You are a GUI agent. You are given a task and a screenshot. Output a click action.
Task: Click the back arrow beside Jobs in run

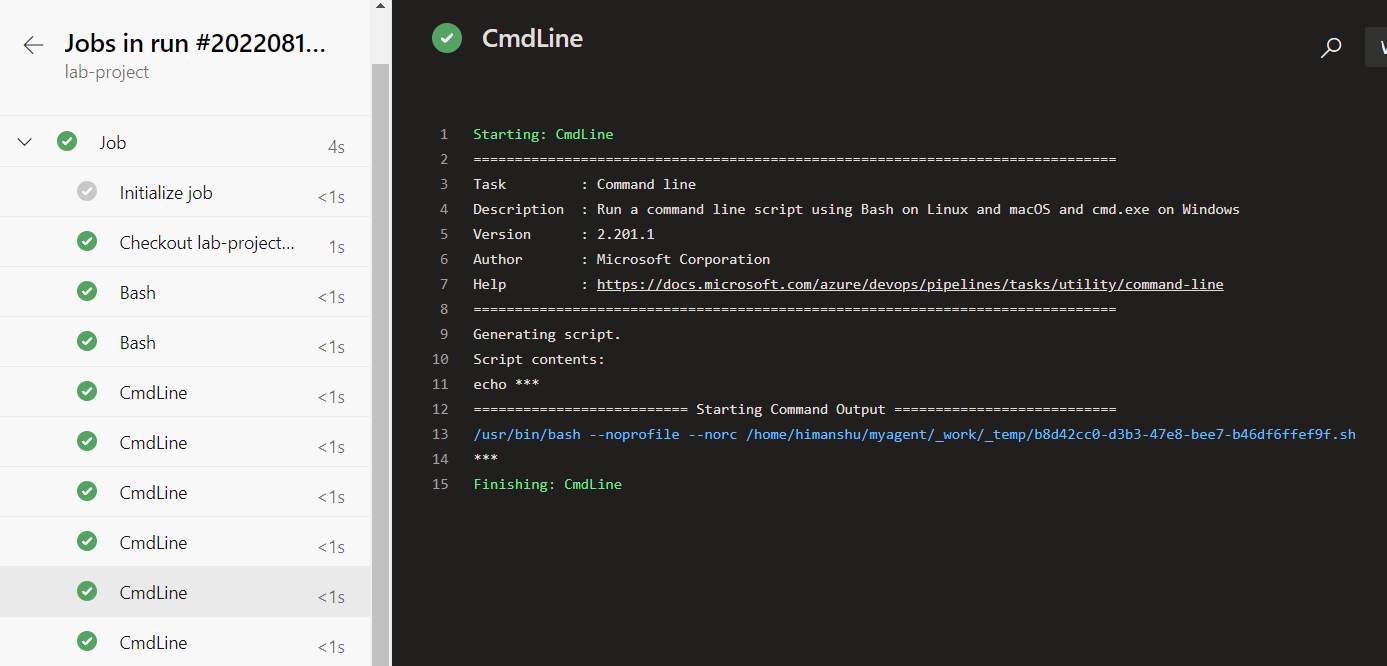coord(33,45)
